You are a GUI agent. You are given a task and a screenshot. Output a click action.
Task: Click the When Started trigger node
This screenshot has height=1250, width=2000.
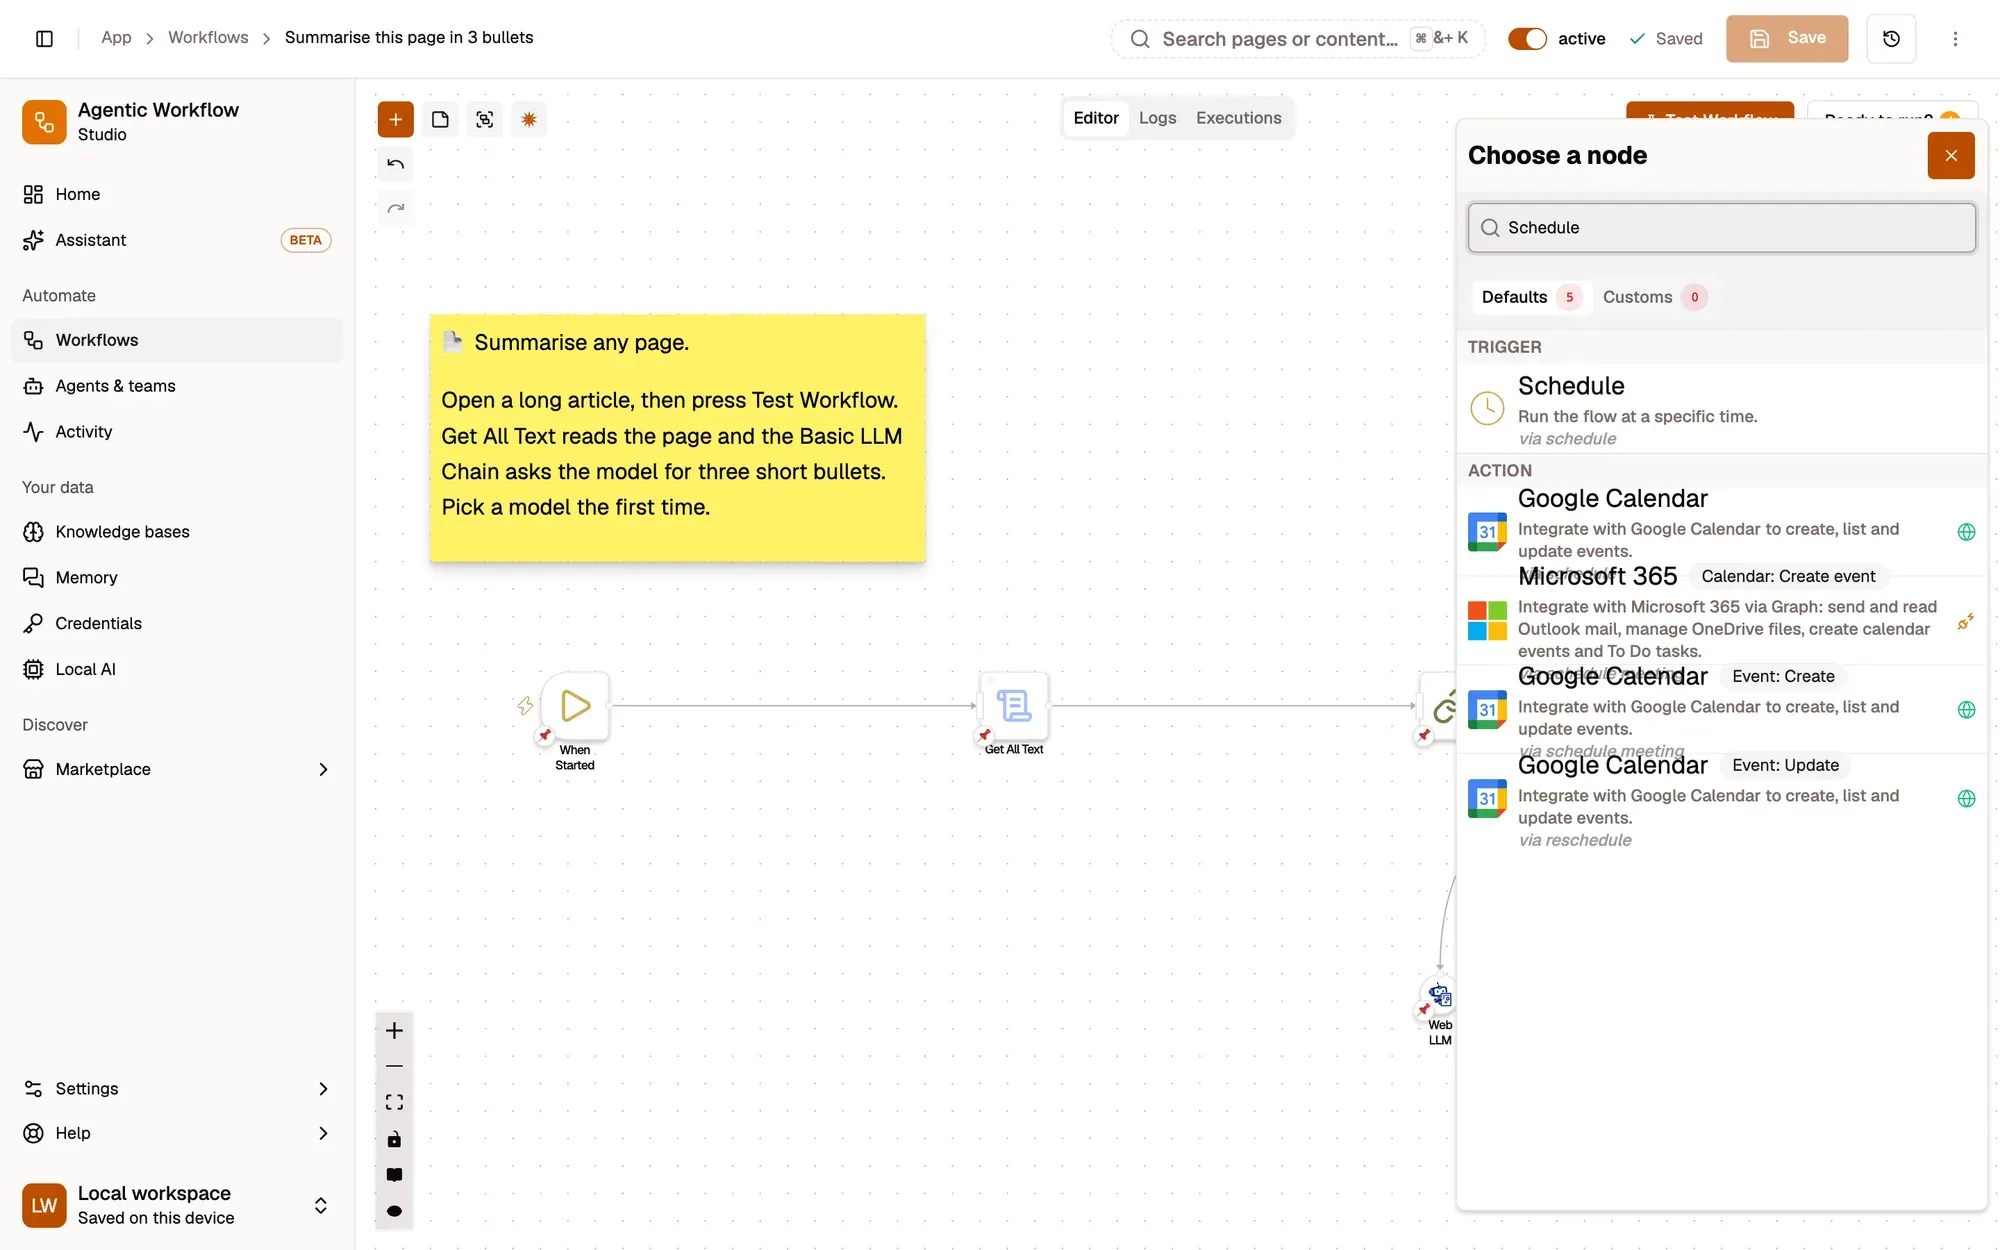(x=575, y=706)
